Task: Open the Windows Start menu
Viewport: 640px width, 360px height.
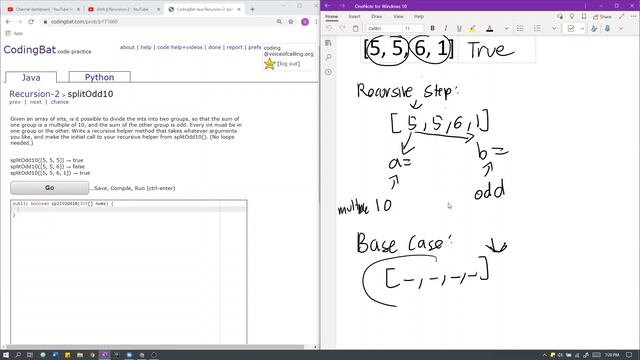Action: point(6,355)
